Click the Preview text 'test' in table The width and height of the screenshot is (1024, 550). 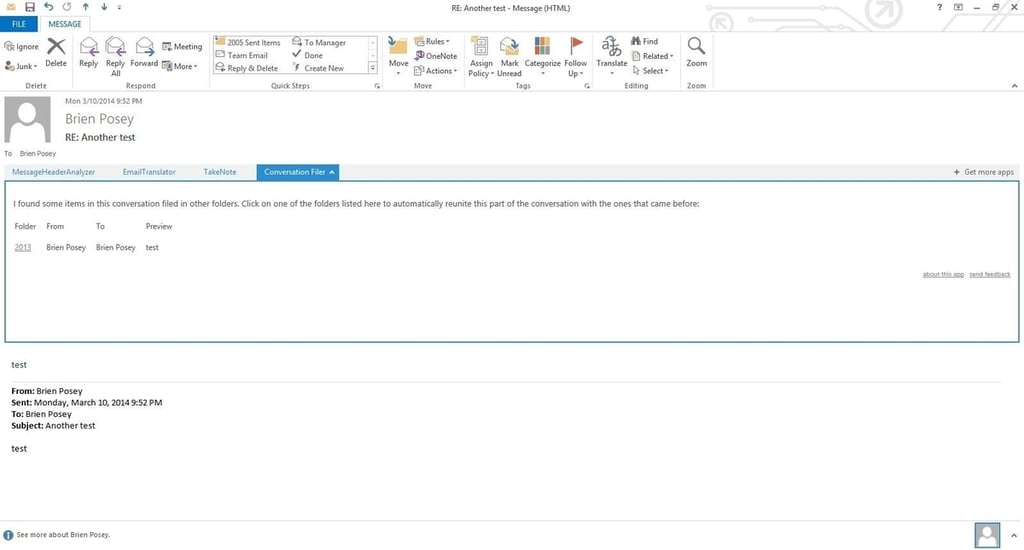click(x=152, y=248)
